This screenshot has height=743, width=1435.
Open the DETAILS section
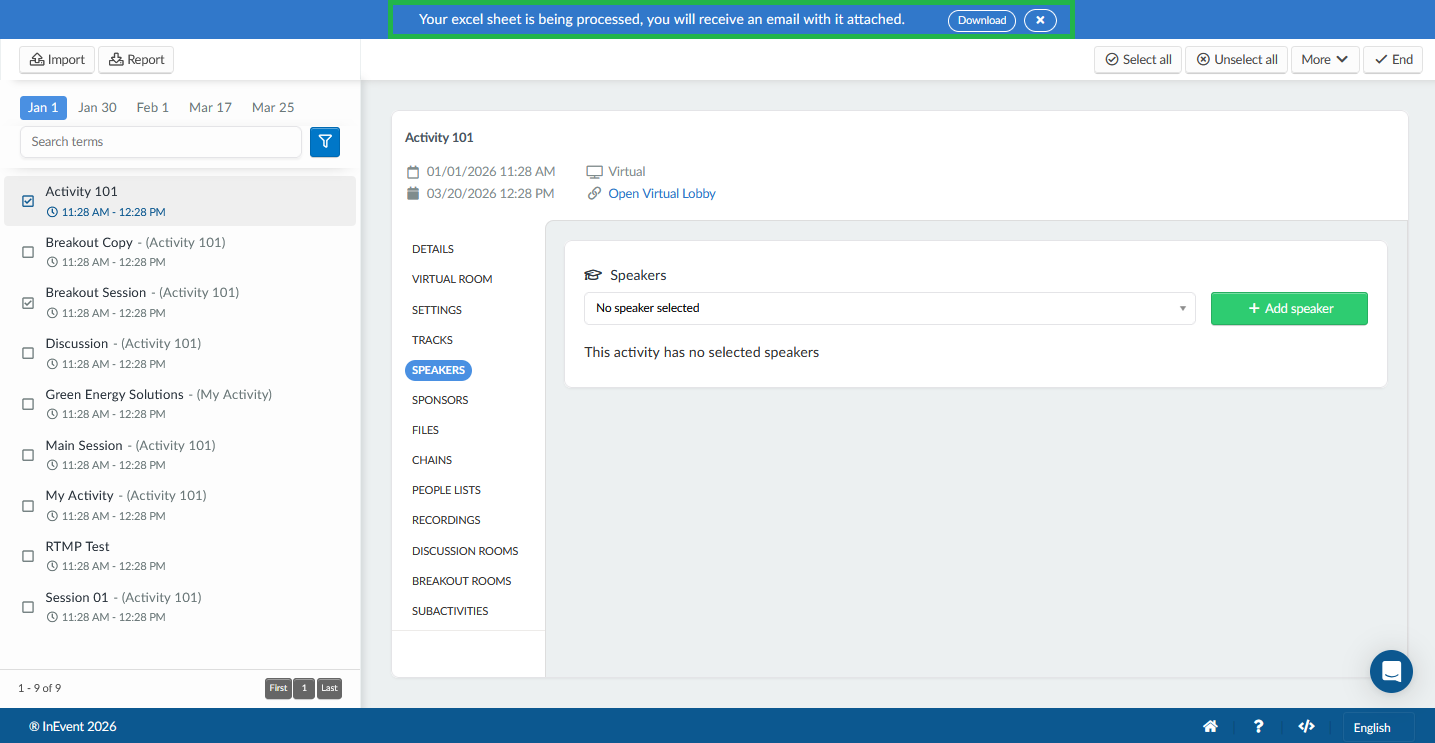coord(433,249)
